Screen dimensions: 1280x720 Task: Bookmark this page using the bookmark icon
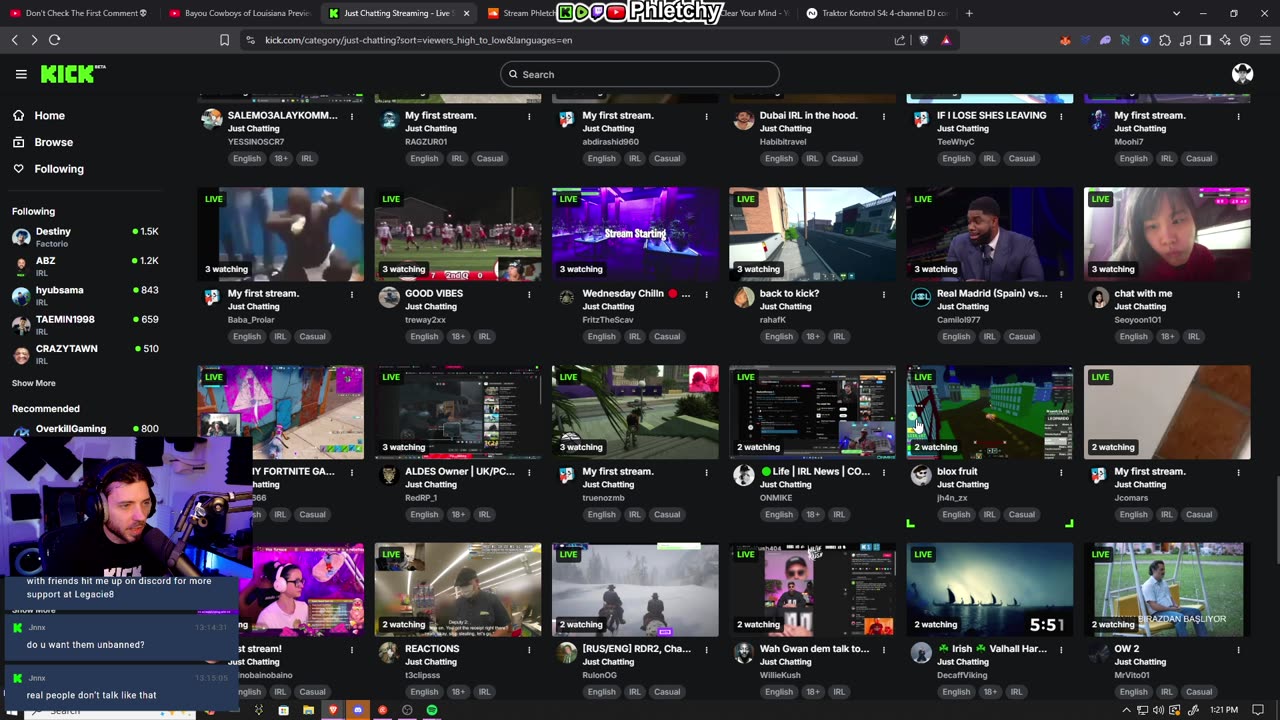[x=224, y=40]
